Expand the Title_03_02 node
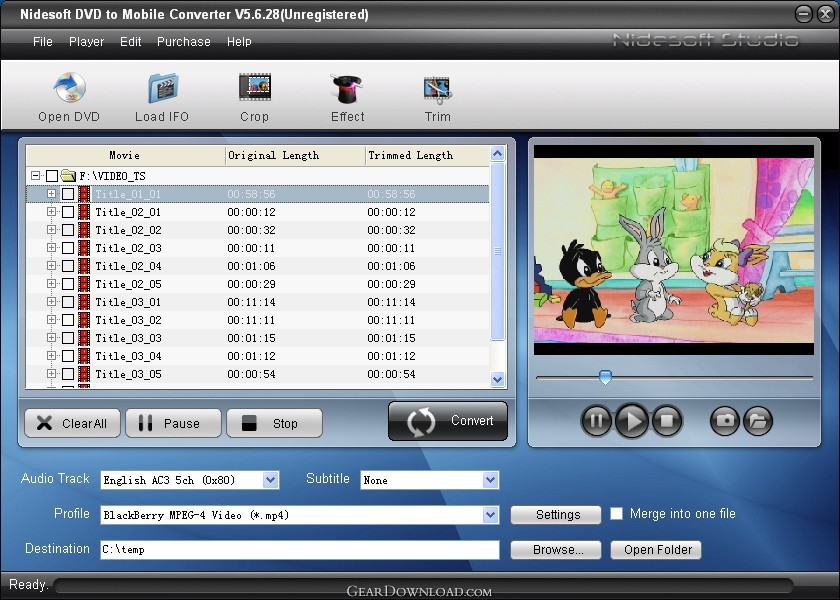Viewport: 840px width, 600px height. (x=51, y=320)
